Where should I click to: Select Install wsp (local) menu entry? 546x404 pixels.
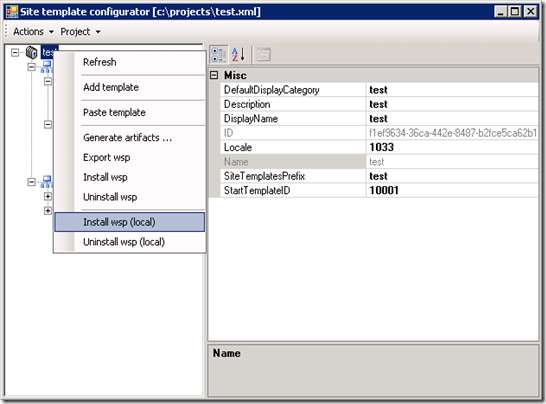[130, 222]
